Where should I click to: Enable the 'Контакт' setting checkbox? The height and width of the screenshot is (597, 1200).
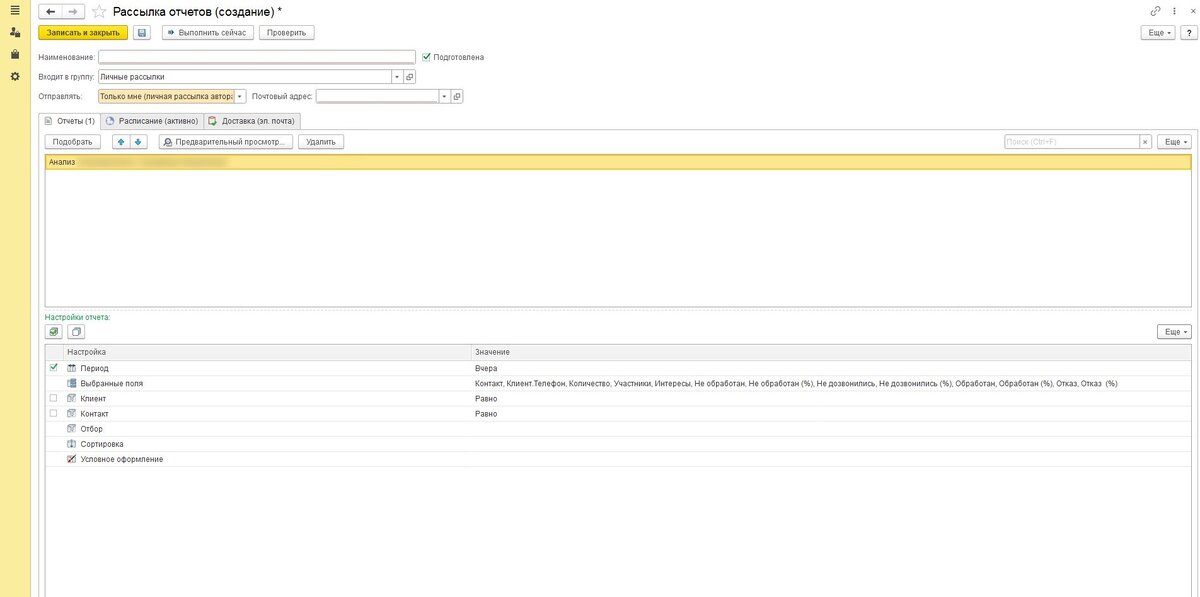54,413
